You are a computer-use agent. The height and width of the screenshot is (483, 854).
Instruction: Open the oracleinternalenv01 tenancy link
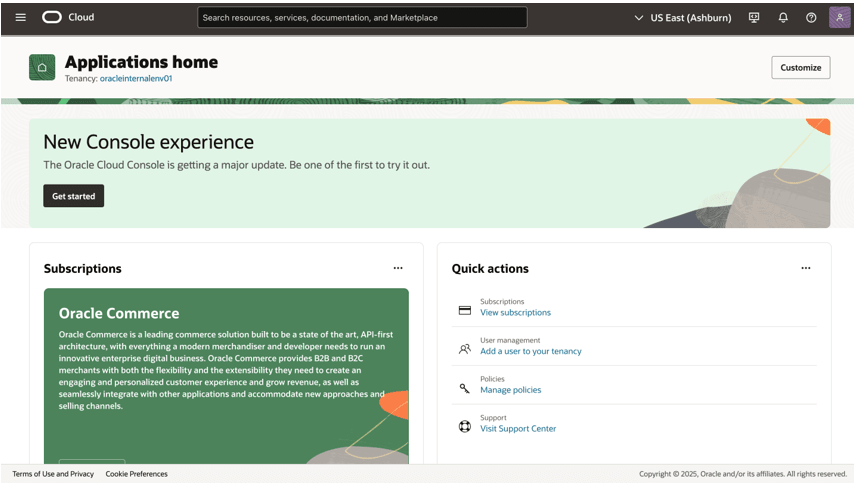tap(136, 78)
